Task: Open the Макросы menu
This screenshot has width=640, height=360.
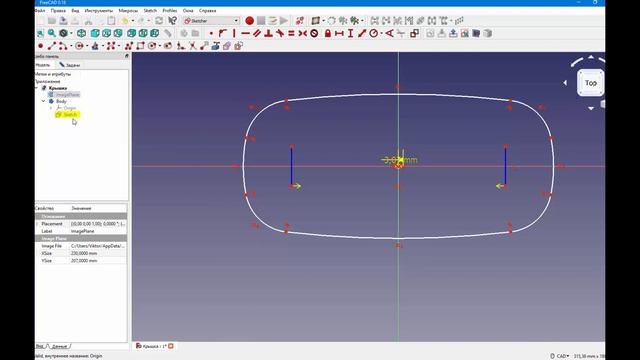Action: (x=128, y=11)
